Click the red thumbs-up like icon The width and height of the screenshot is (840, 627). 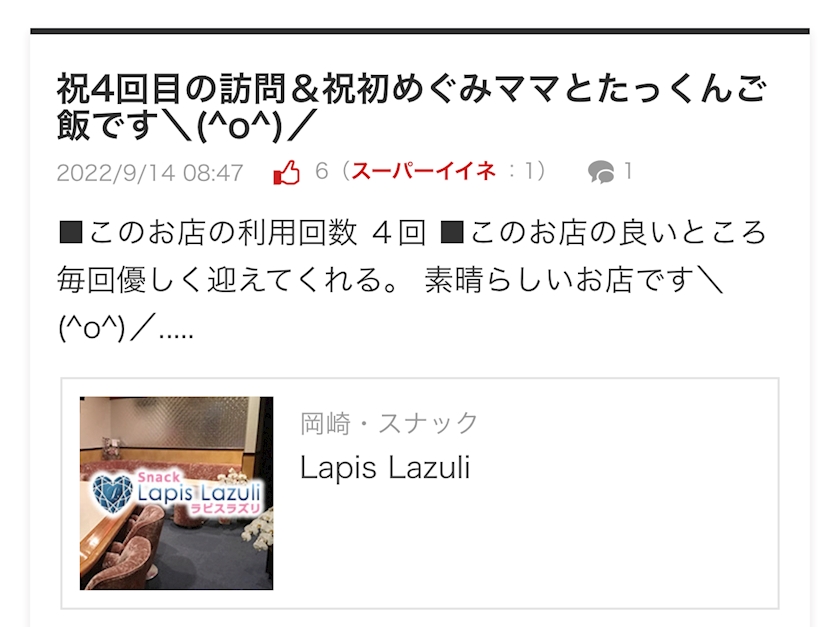pyautogui.click(x=287, y=172)
